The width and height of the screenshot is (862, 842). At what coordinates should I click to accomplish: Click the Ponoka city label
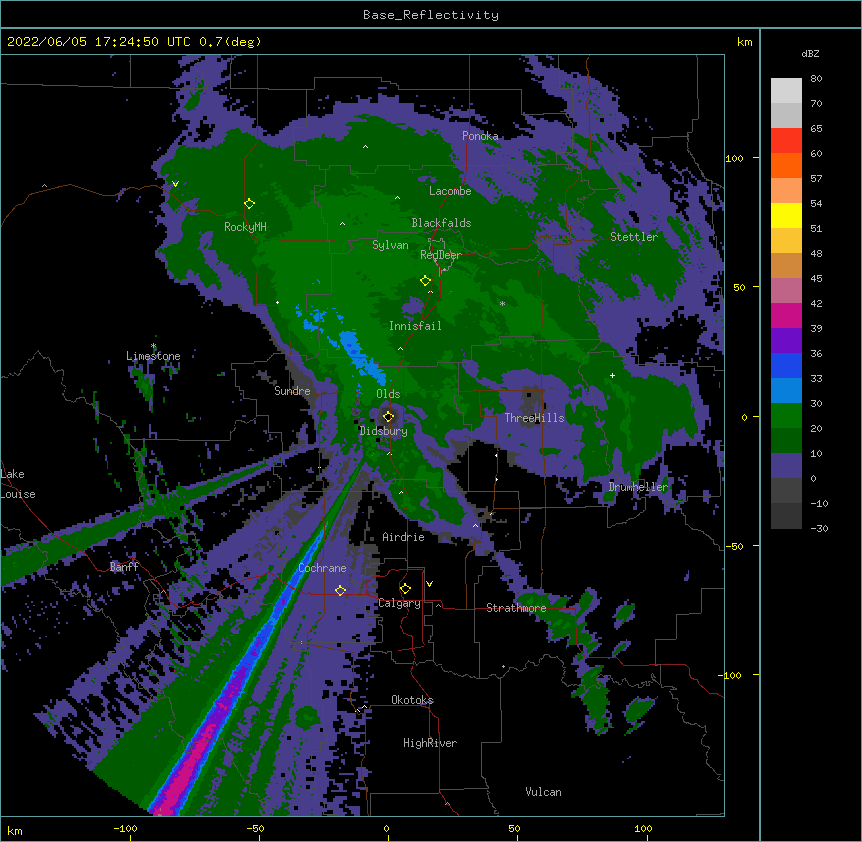click(x=480, y=136)
